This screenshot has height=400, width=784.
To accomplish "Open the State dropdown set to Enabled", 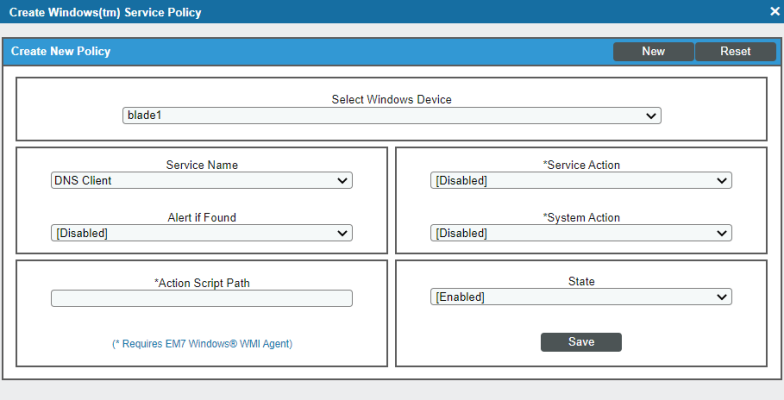I will [x=581, y=296].
